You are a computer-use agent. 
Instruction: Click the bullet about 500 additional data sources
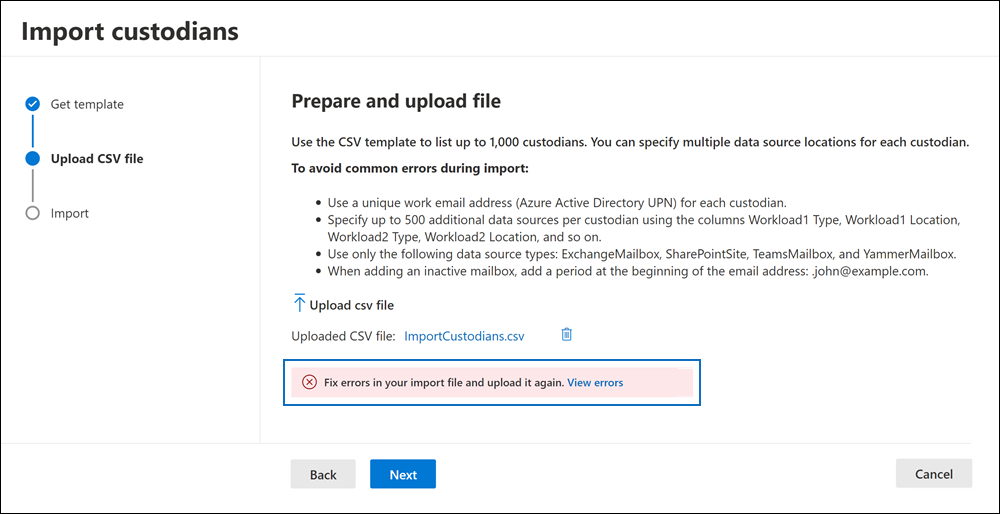[x=643, y=228]
